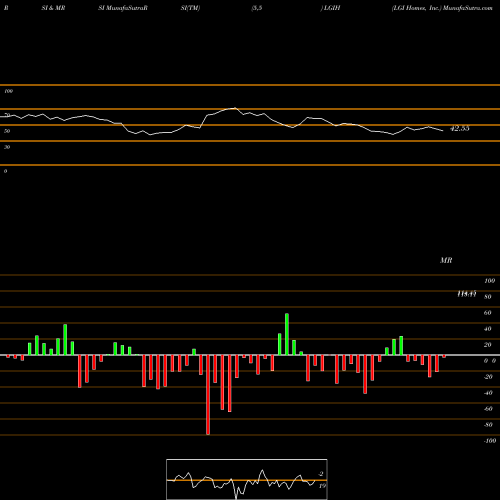
Task: Click the -2 value in mini chart
Action: 321,474
